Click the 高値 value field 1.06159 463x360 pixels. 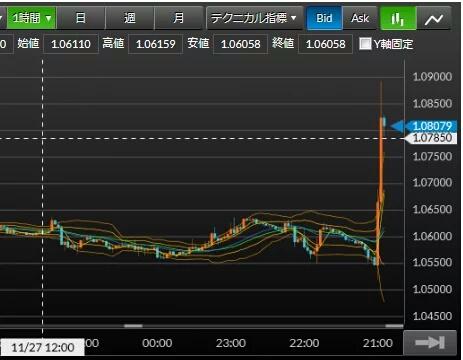156,44
